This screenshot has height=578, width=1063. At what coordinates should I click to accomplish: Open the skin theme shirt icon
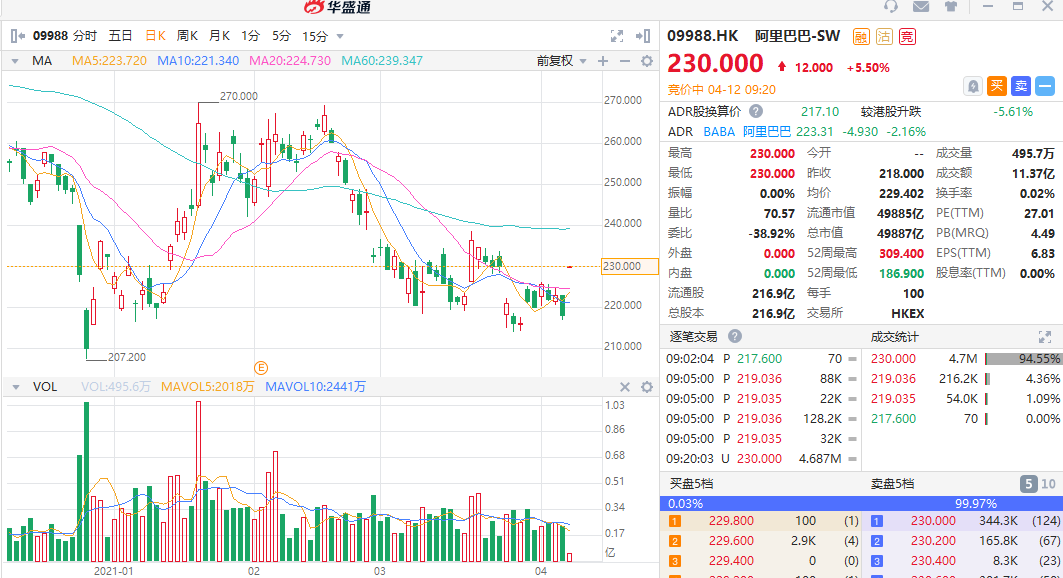click(950, 6)
